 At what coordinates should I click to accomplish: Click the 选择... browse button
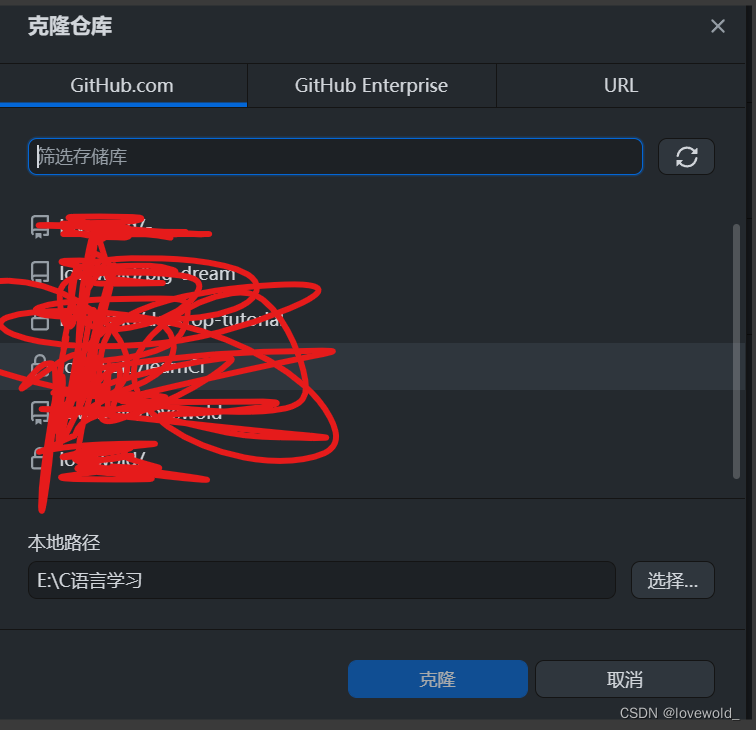(x=673, y=580)
